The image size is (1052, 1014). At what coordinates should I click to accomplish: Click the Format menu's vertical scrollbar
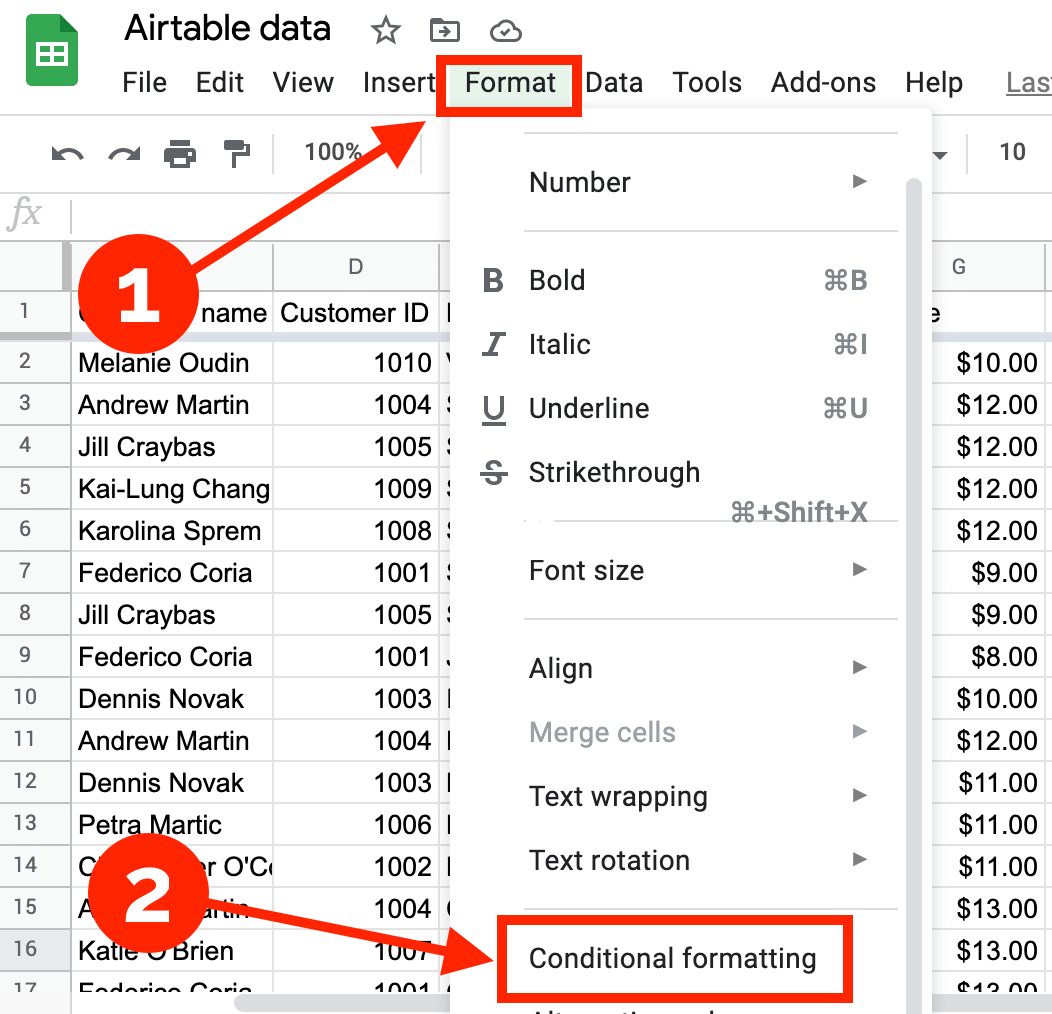[x=913, y=500]
